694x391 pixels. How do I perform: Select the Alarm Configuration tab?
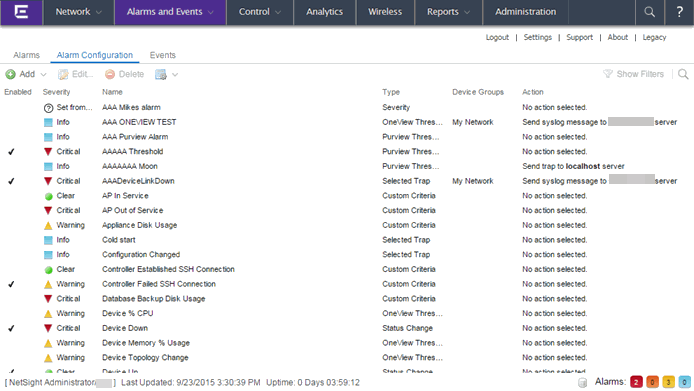pyautogui.click(x=95, y=55)
